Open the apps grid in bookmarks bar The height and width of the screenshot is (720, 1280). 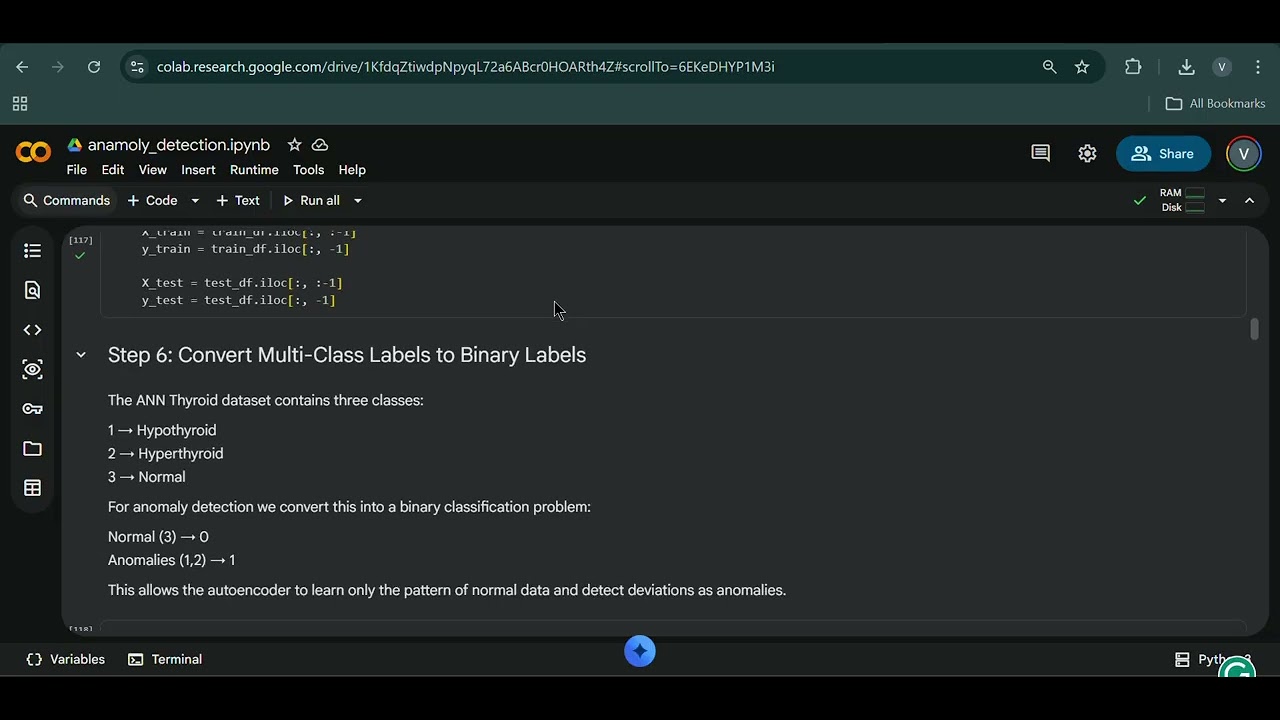(x=20, y=104)
